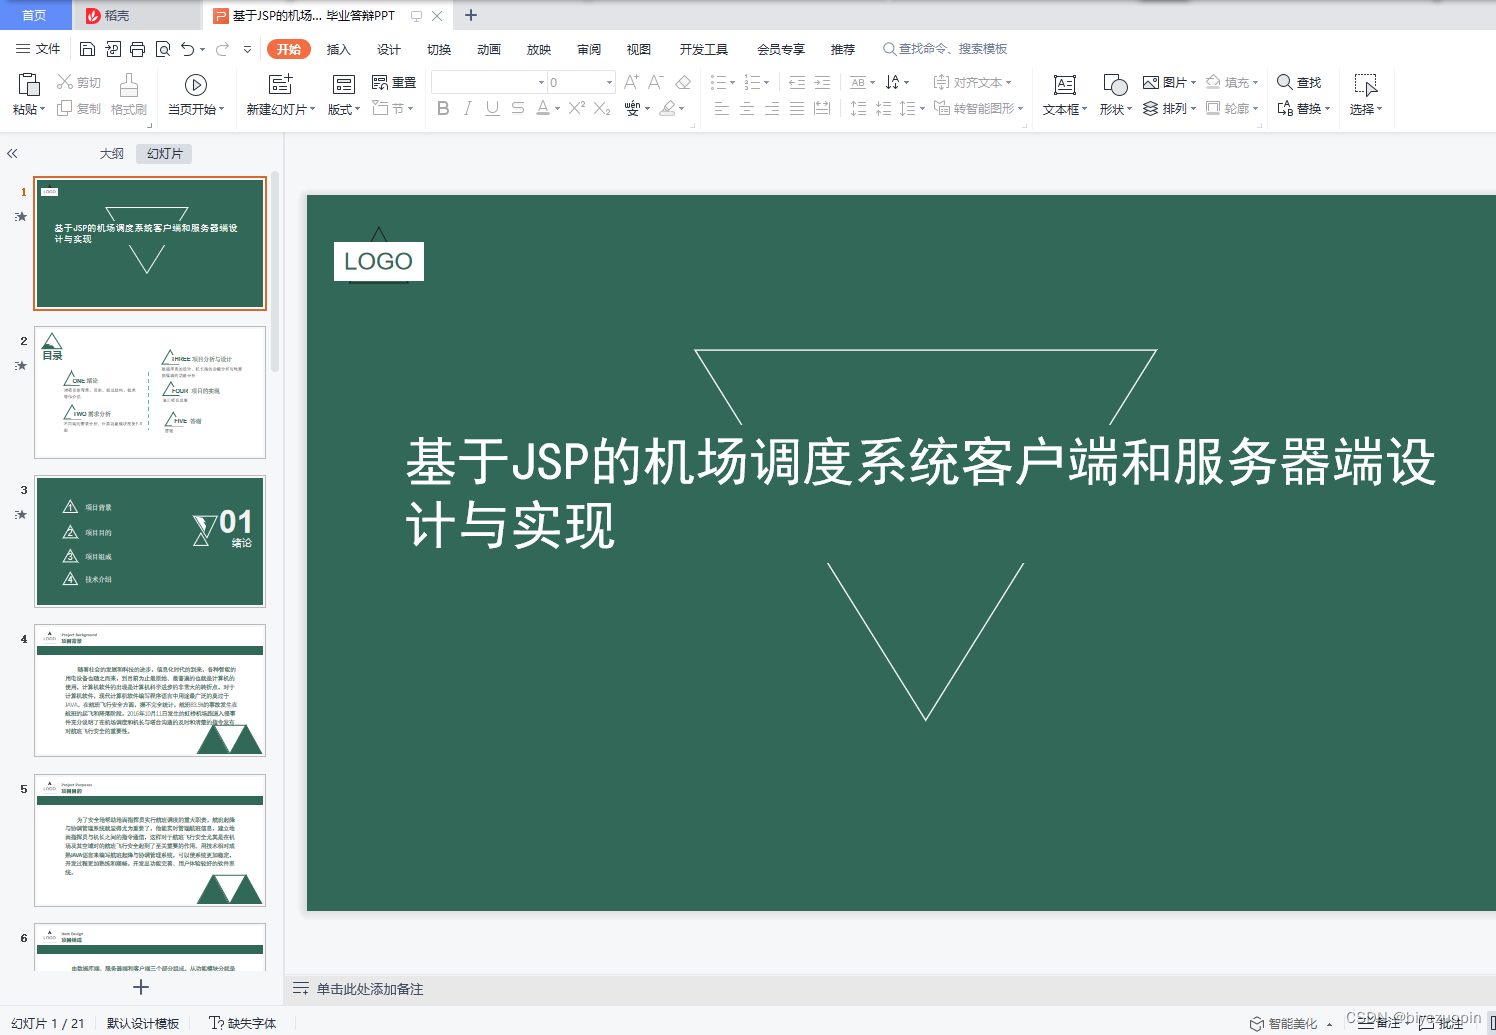
Task: Click the Clear Formatting eraser icon
Action: click(x=683, y=82)
